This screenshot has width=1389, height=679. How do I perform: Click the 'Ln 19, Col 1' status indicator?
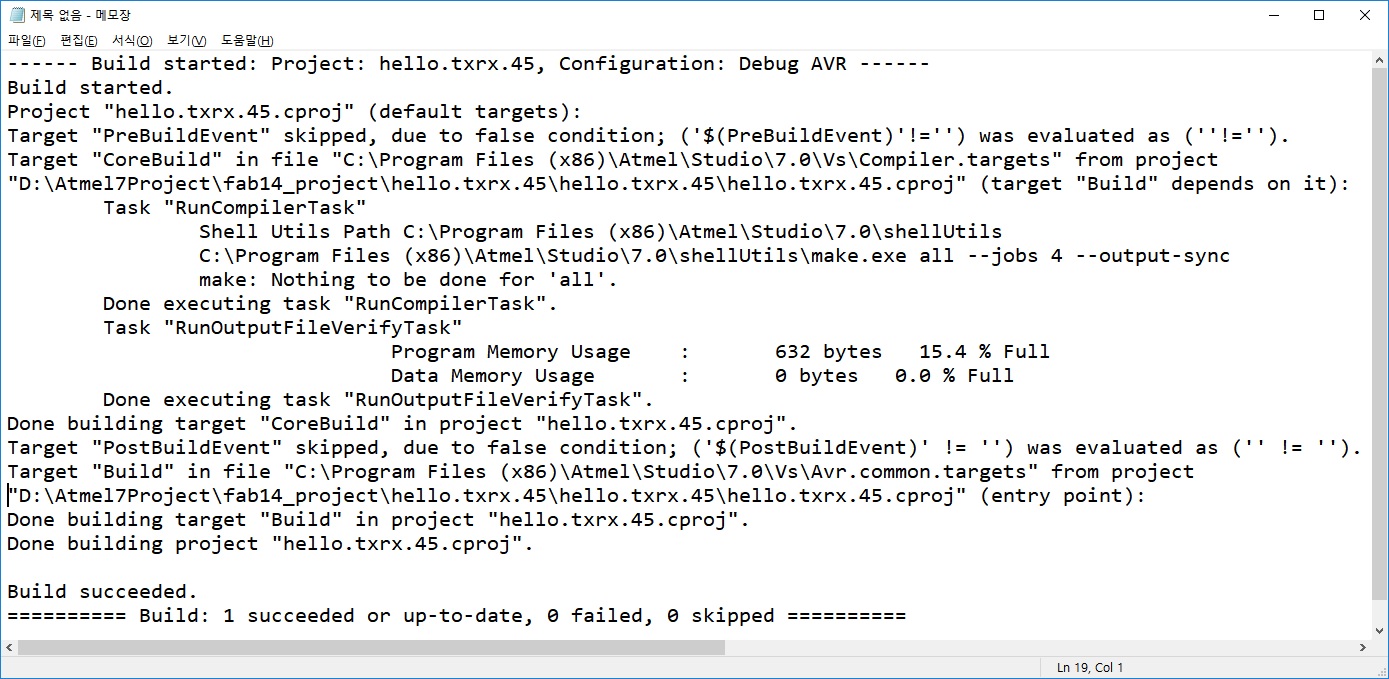tap(1090, 667)
